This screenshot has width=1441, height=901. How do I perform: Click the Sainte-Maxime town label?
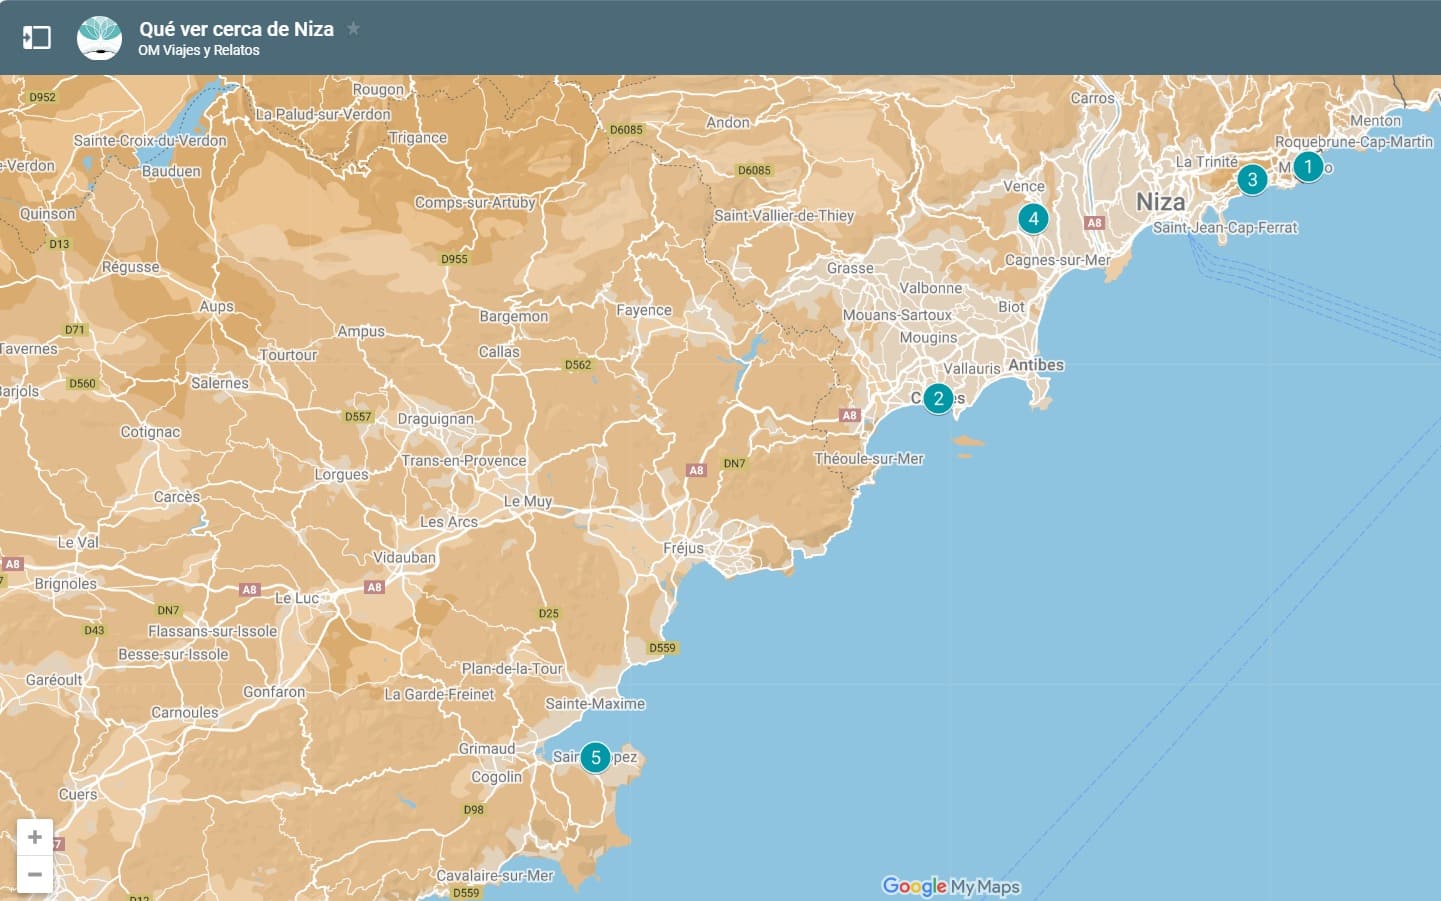595,704
